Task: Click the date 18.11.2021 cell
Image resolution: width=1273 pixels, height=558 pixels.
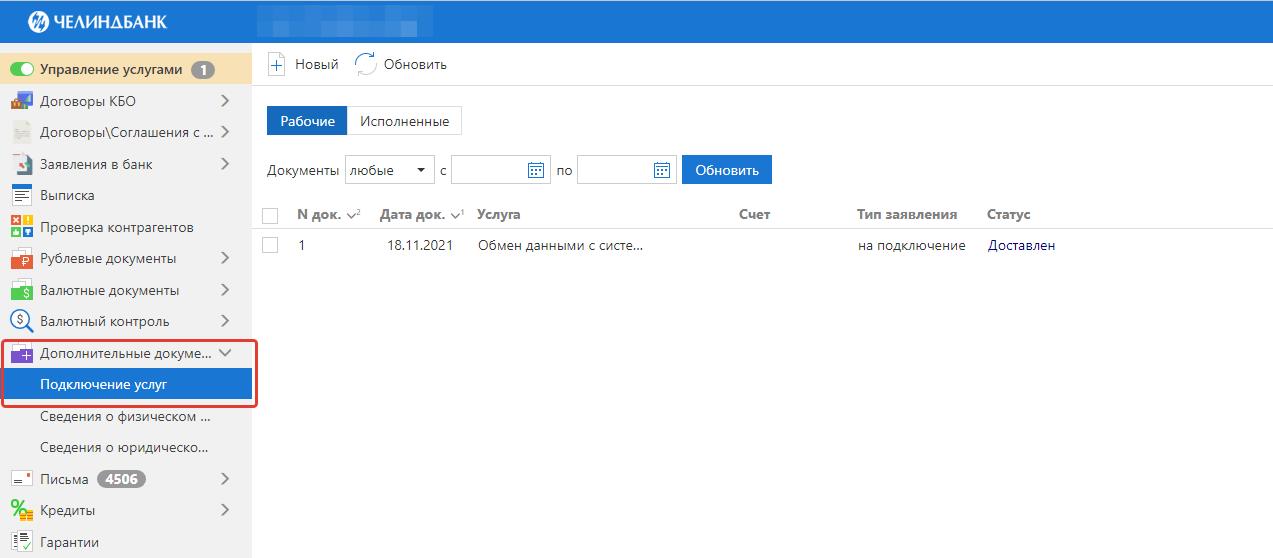Action: [x=420, y=245]
